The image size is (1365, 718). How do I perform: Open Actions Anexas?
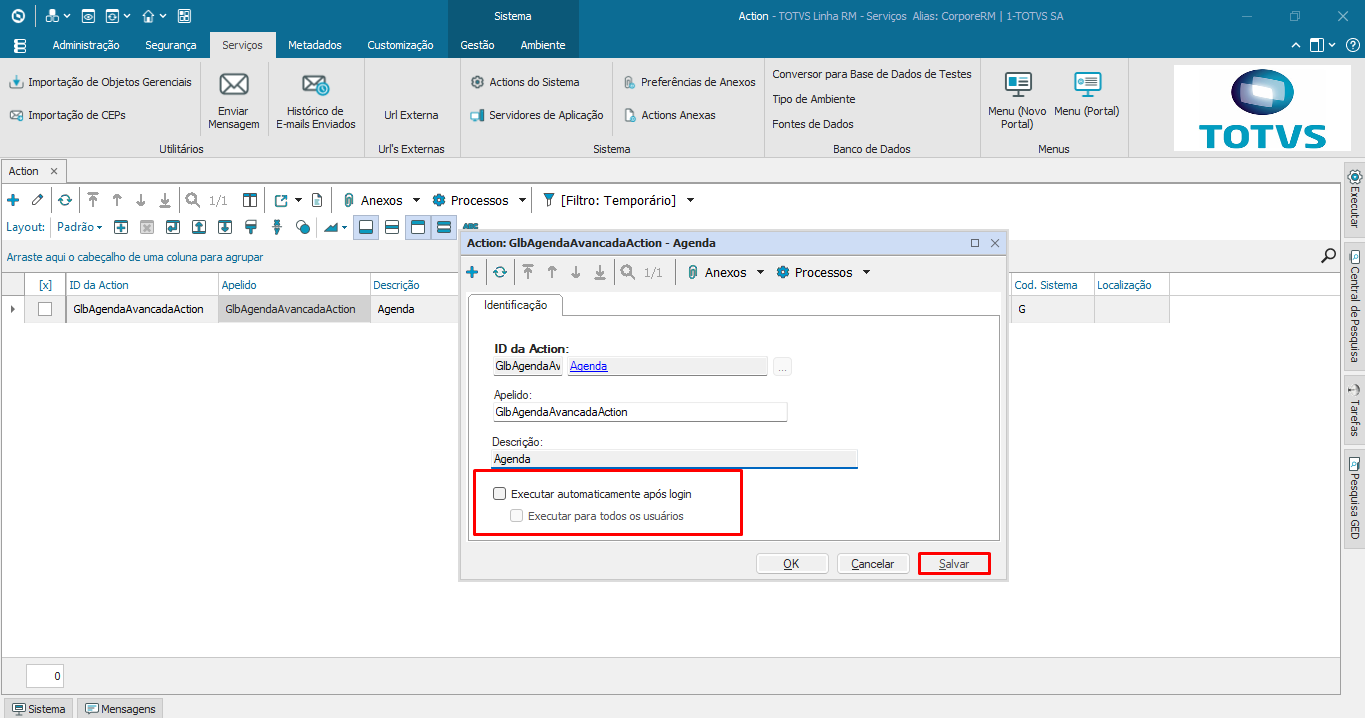click(669, 115)
